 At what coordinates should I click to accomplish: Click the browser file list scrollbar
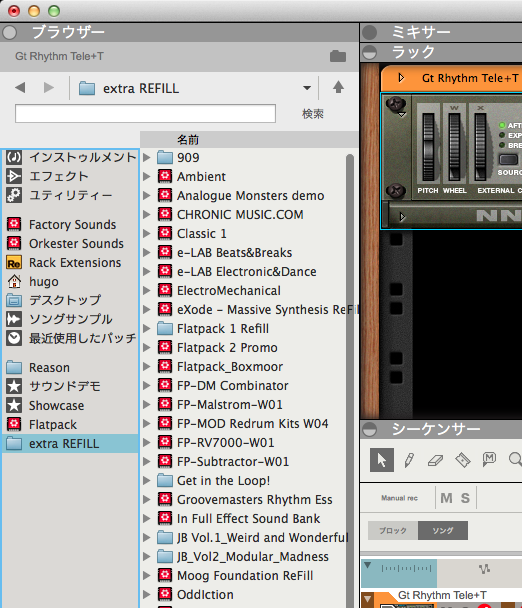pos(350,380)
